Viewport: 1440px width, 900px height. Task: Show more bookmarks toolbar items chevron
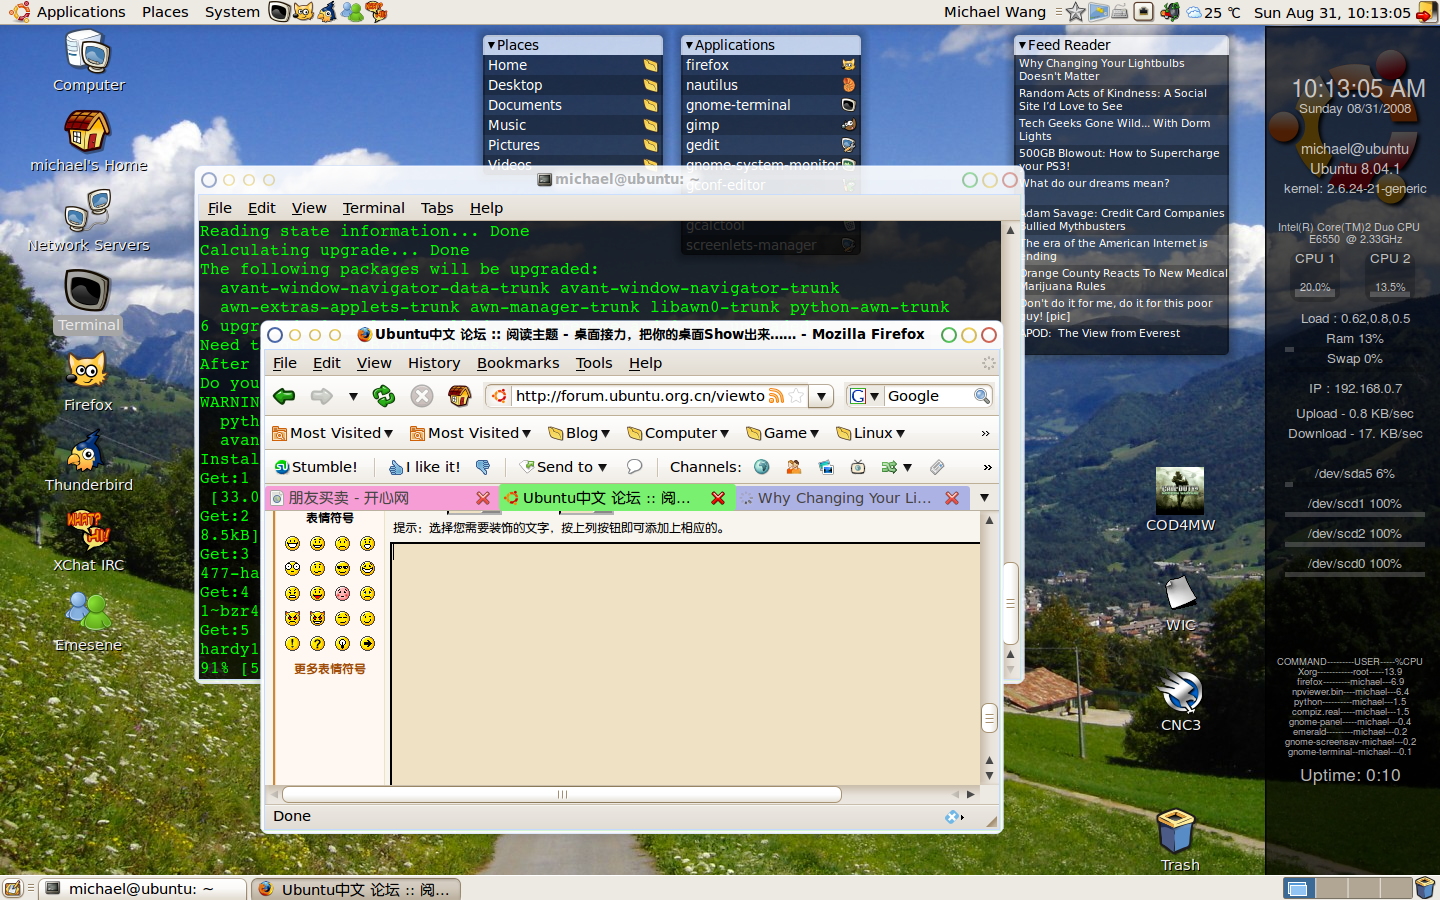pos(985,433)
